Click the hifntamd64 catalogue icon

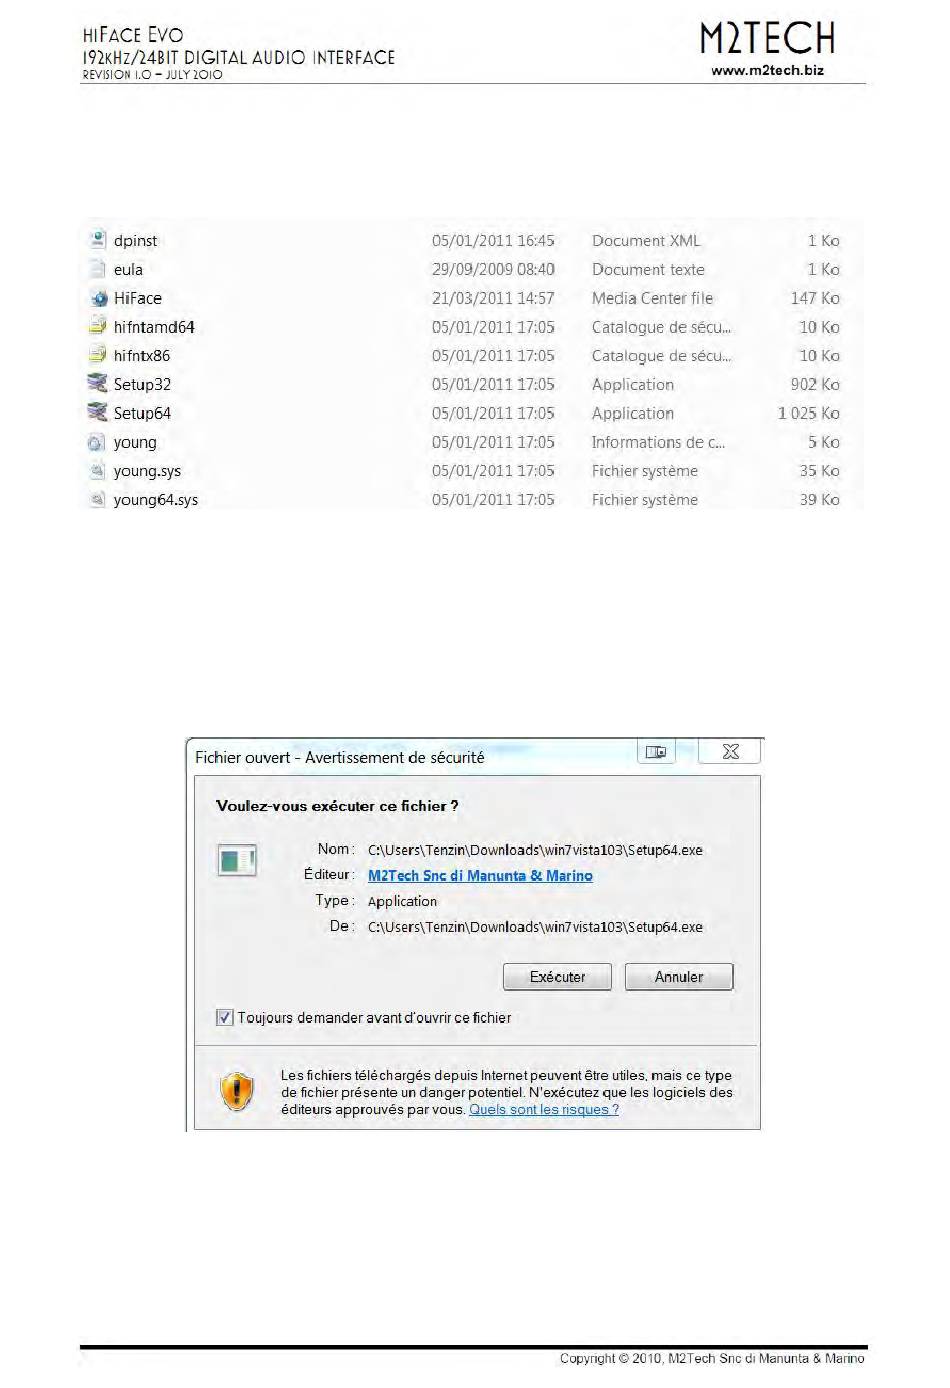97,326
